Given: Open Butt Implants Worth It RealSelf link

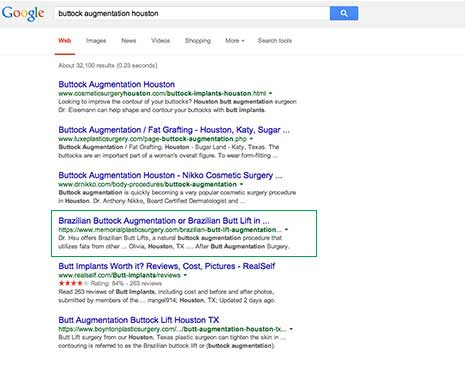Looking at the screenshot, I should coord(167,266).
